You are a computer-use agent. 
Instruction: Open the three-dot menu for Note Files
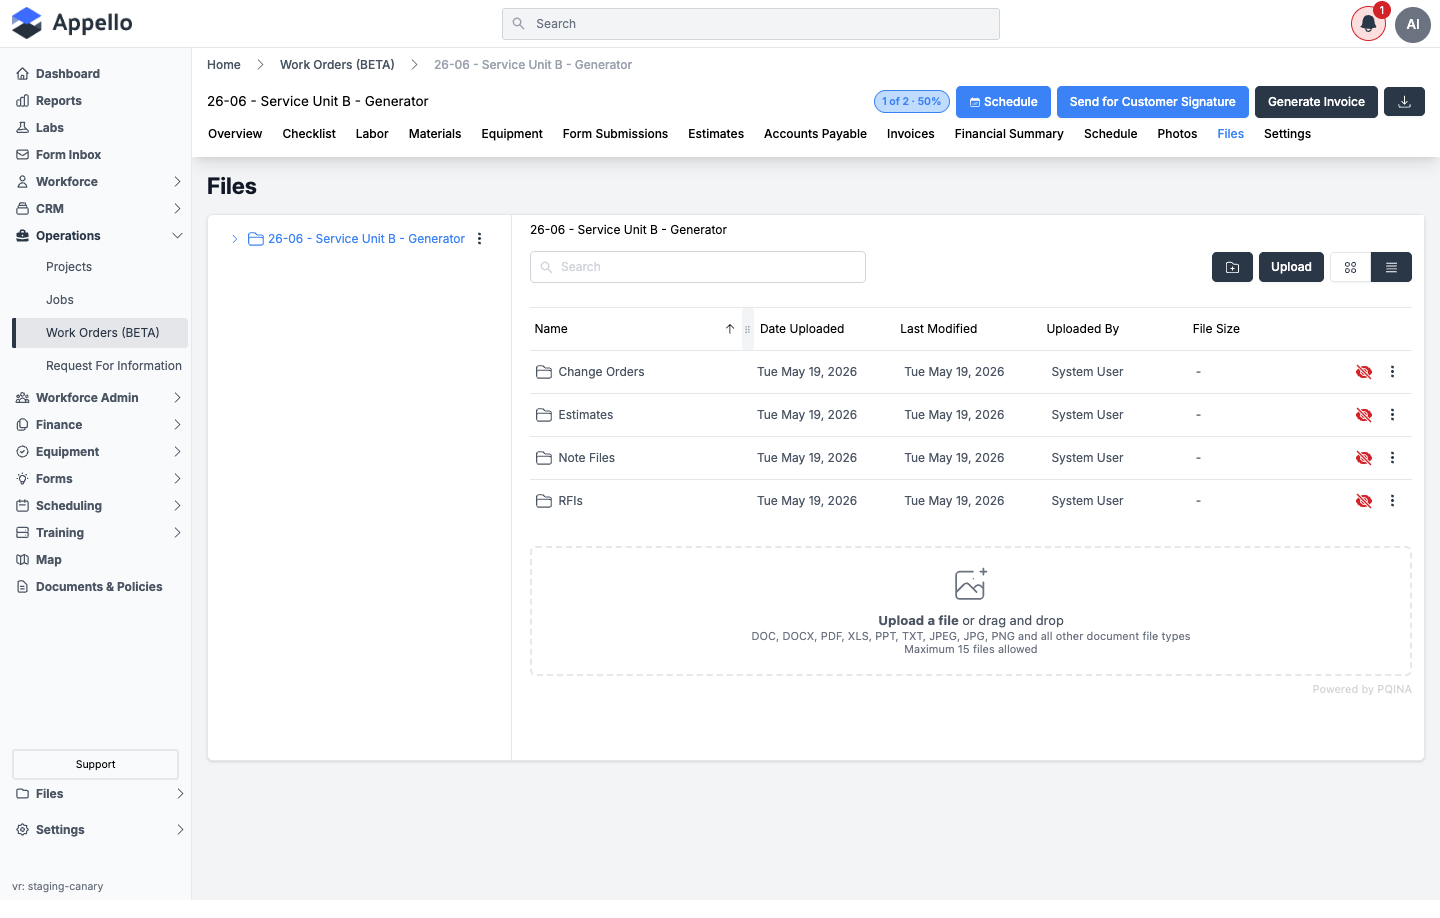1392,458
